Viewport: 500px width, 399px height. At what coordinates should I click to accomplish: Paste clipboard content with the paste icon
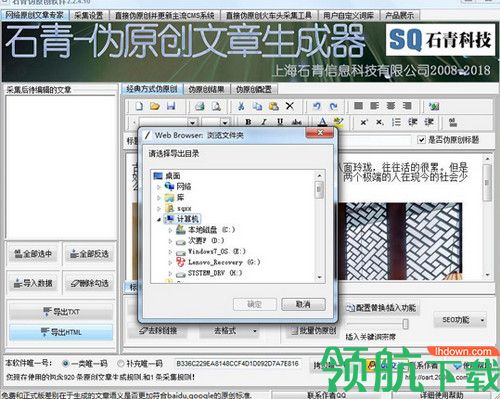[273, 106]
